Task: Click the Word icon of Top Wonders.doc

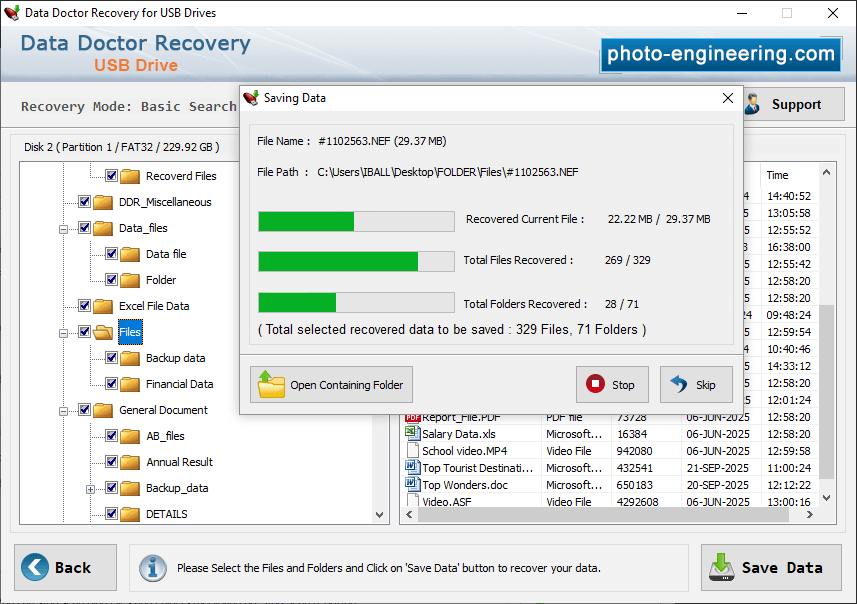Action: 411,484
